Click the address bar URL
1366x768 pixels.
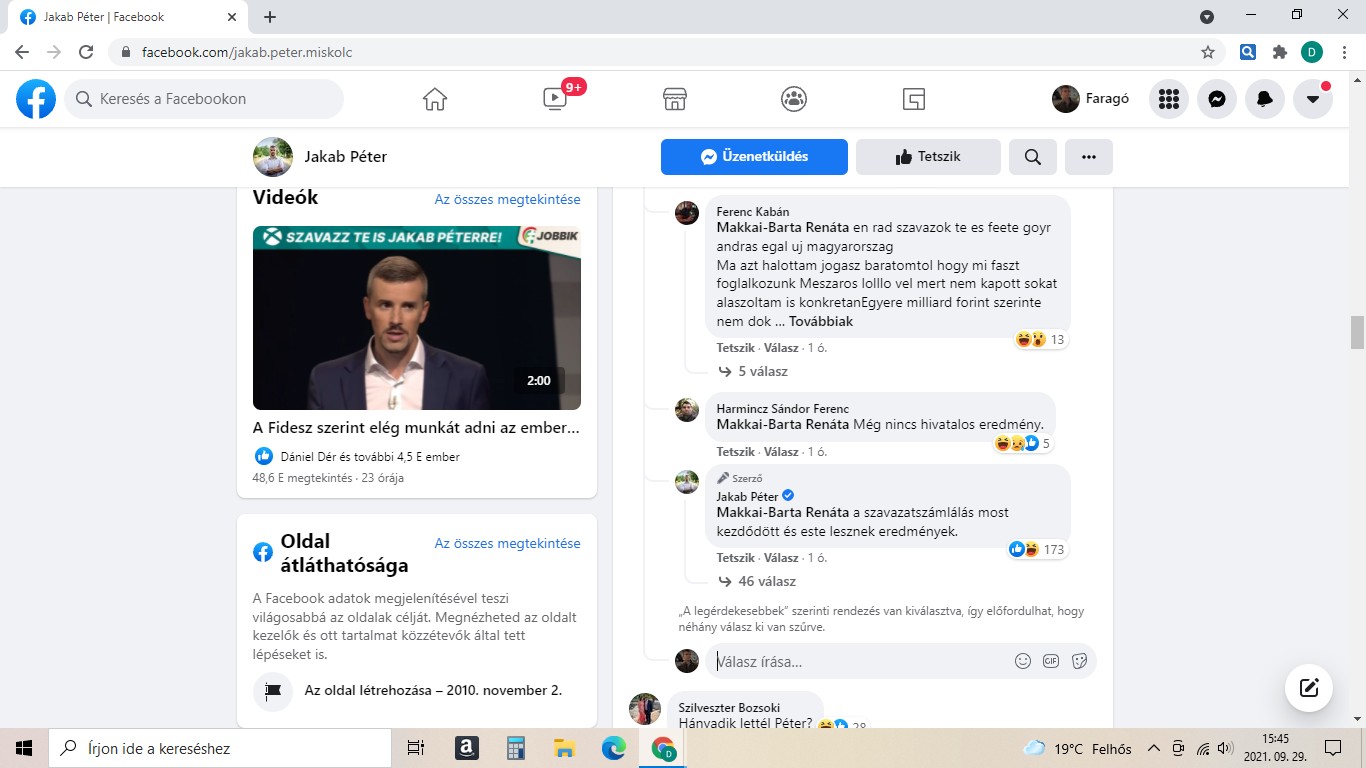click(247, 52)
